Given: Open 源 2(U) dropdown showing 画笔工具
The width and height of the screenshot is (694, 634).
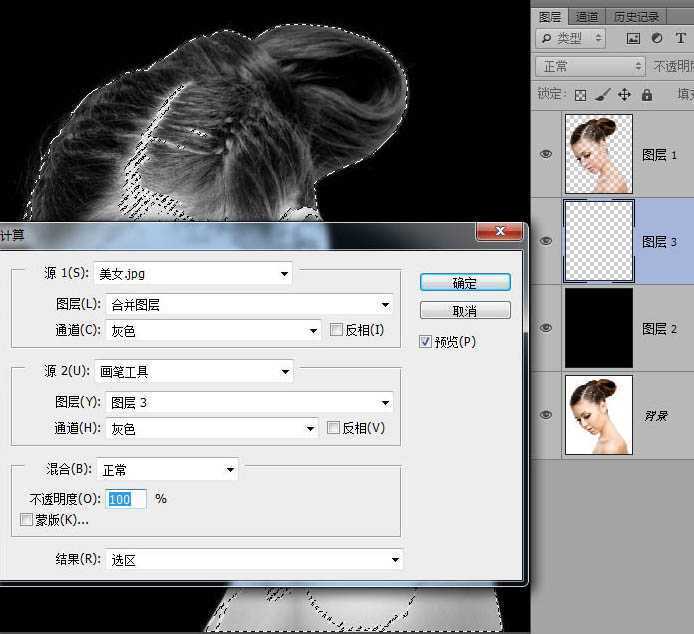Looking at the screenshot, I should (194, 371).
